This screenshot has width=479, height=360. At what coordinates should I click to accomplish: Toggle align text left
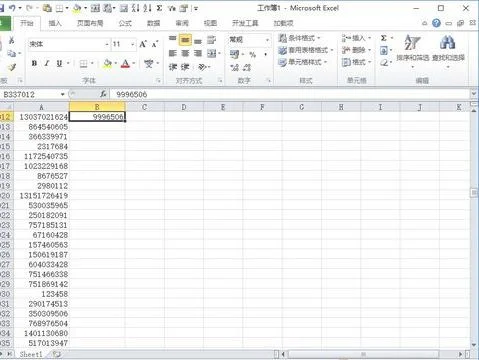click(x=172, y=53)
